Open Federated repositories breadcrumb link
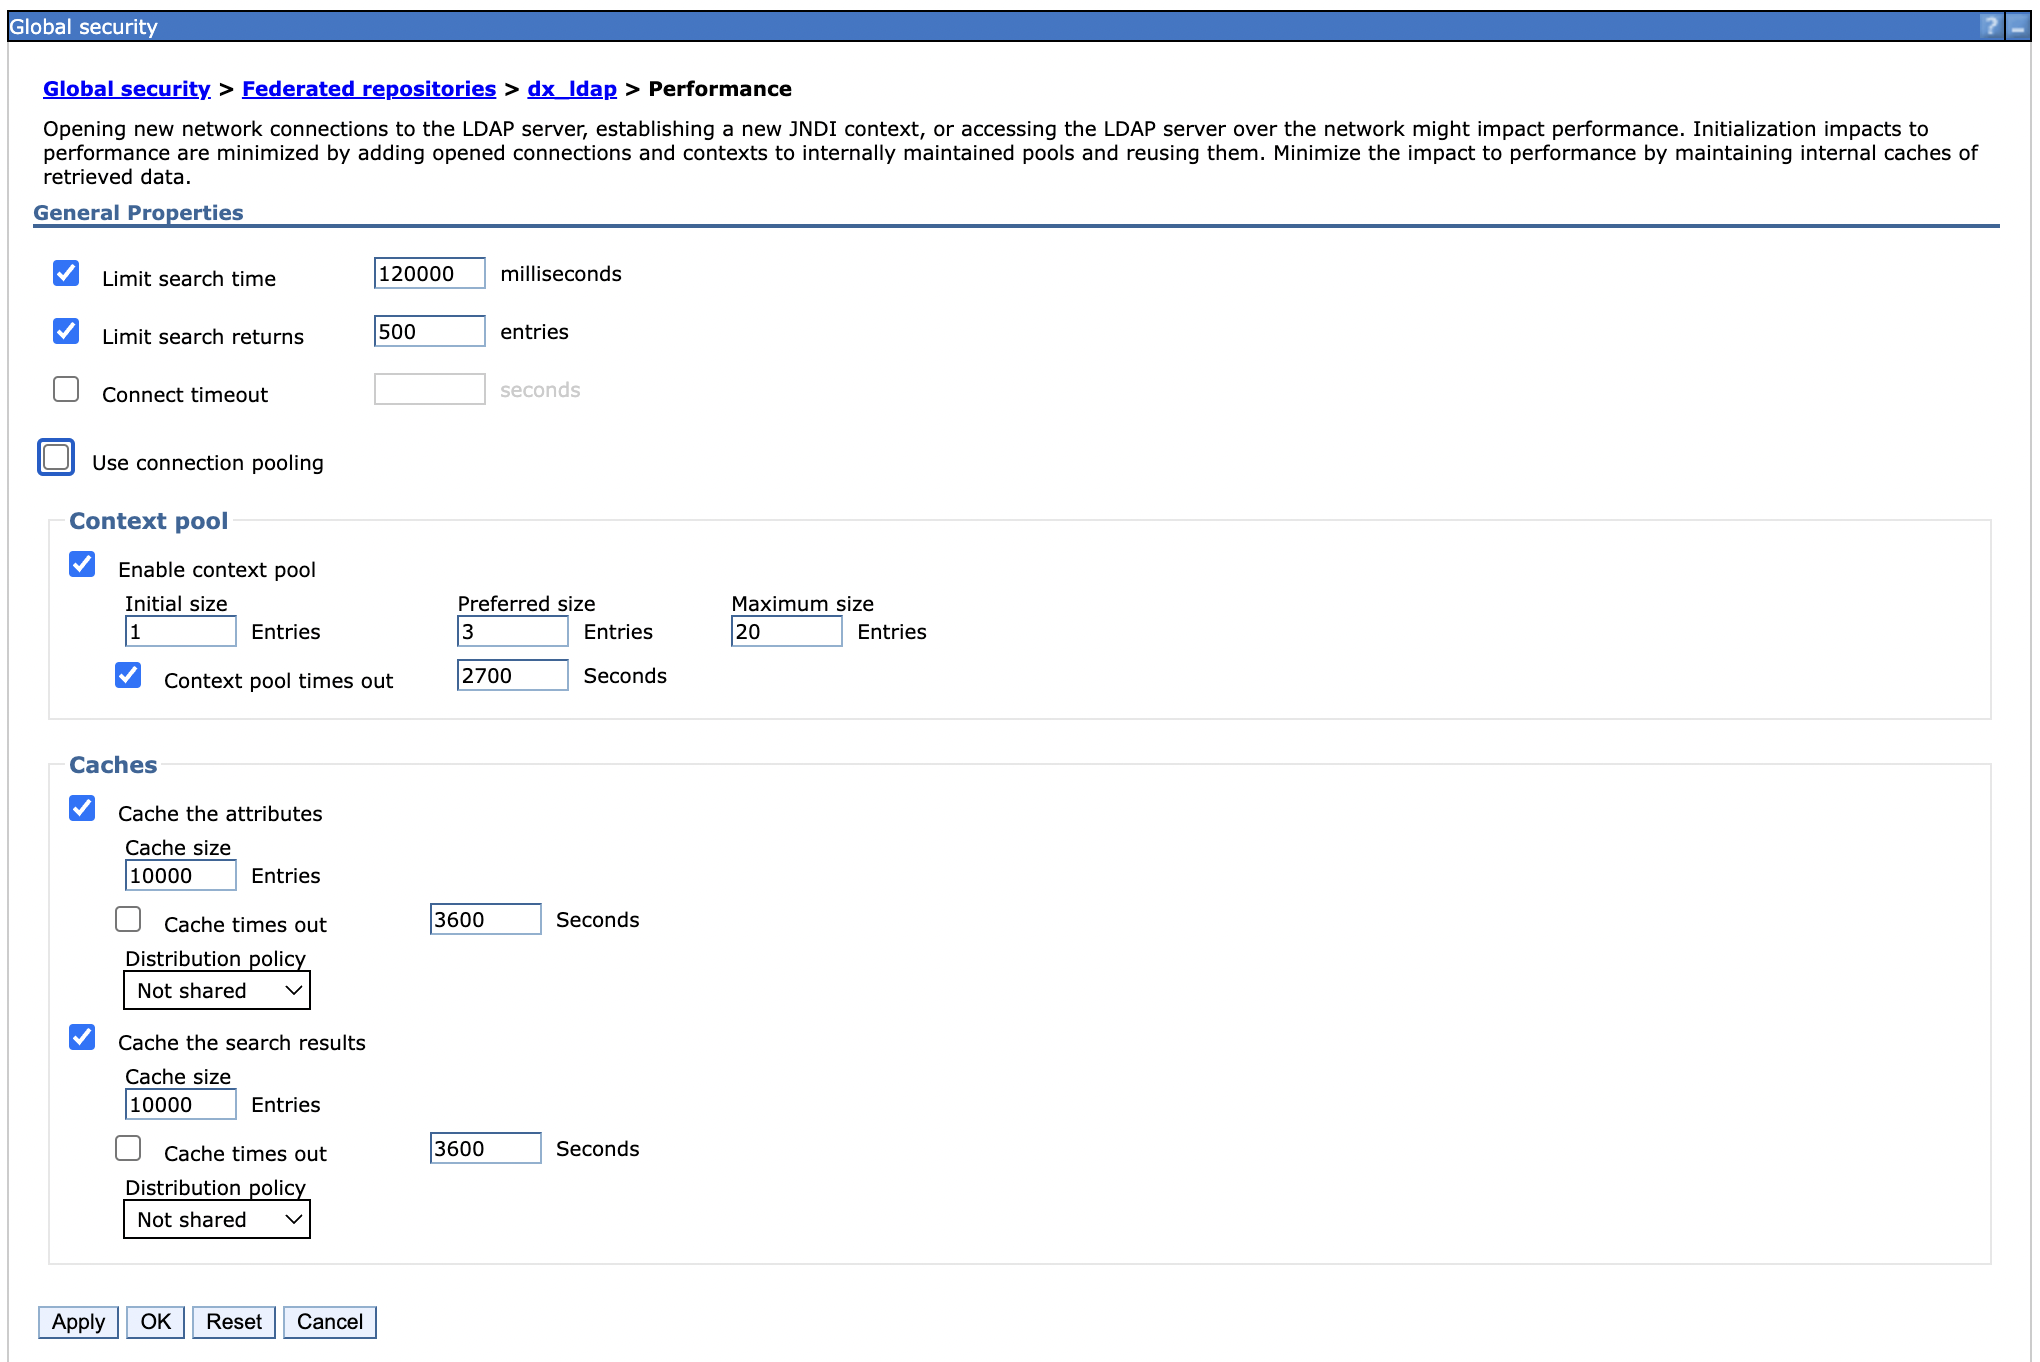 [x=369, y=89]
